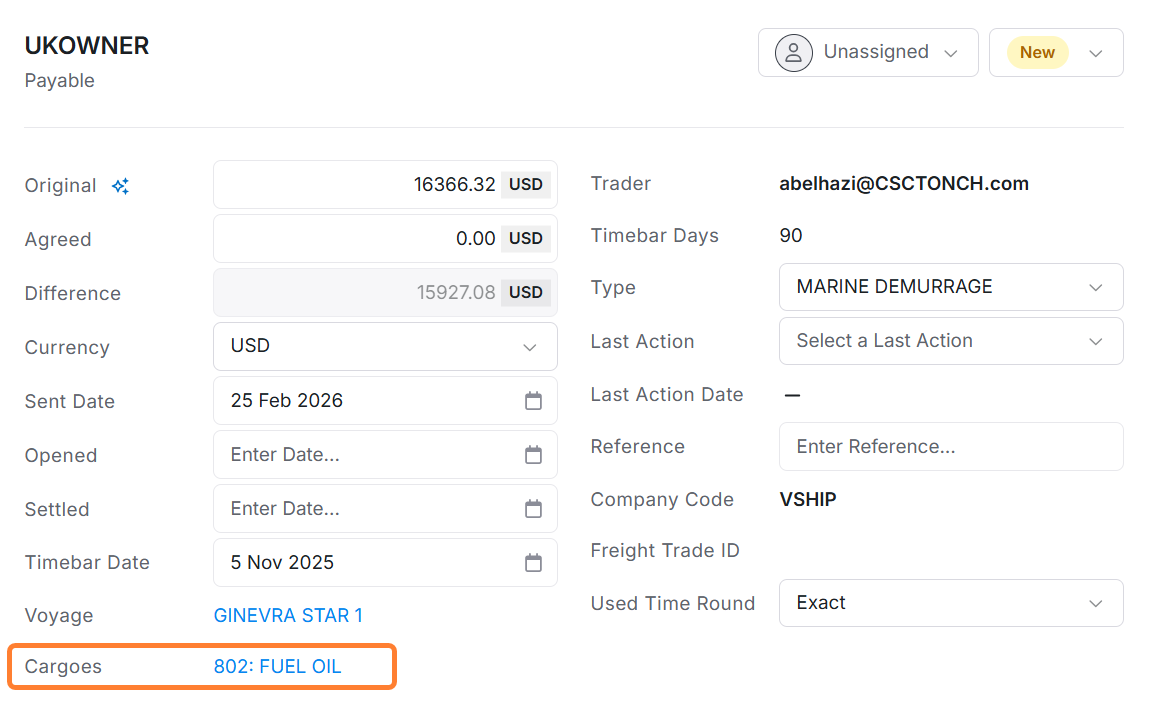Click the AI sparkle icon beside Original
The width and height of the screenshot is (1150, 702).
120,185
